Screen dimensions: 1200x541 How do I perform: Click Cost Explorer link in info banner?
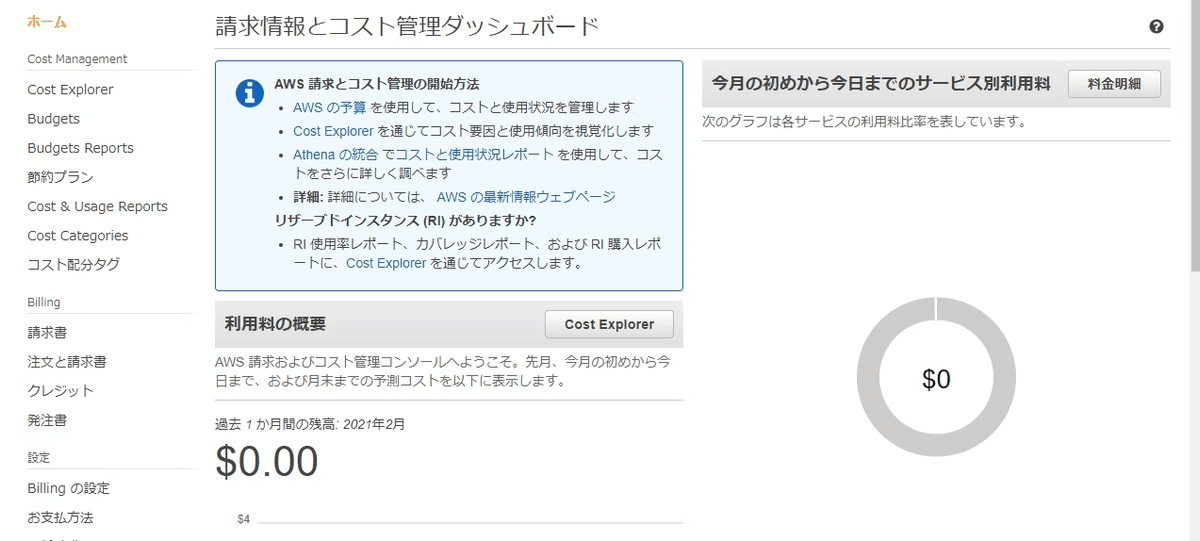[333, 131]
